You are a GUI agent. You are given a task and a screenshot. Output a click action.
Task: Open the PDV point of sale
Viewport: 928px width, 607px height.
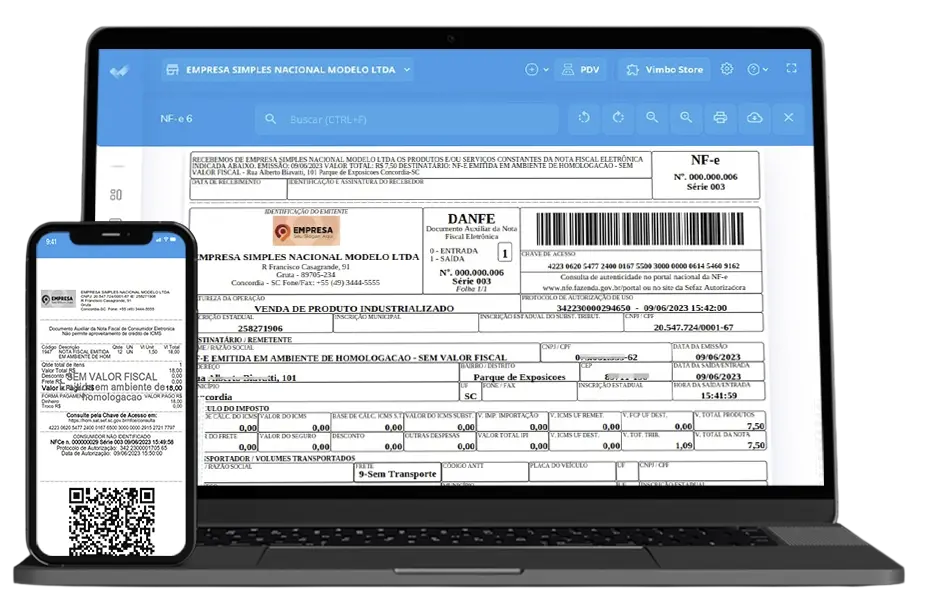[581, 70]
